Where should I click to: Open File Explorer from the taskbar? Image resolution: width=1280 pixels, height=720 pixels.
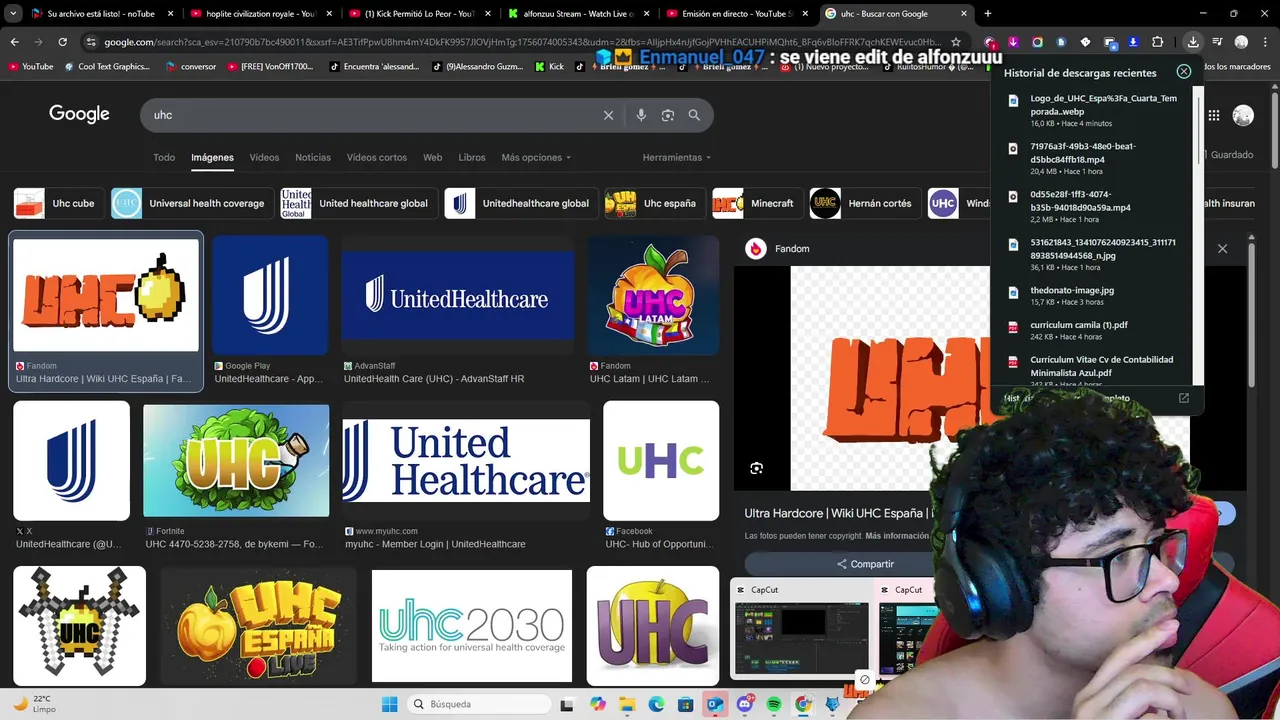coord(626,704)
